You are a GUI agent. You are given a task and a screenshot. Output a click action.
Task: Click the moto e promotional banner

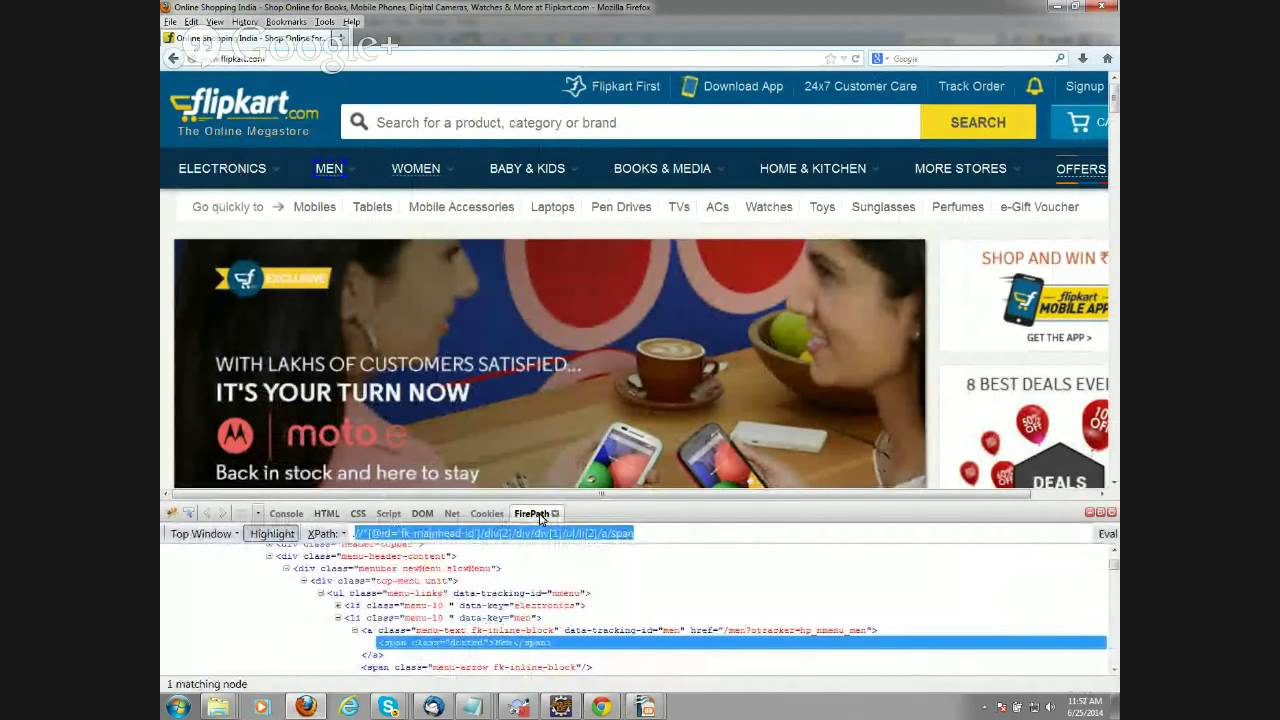[x=550, y=363]
